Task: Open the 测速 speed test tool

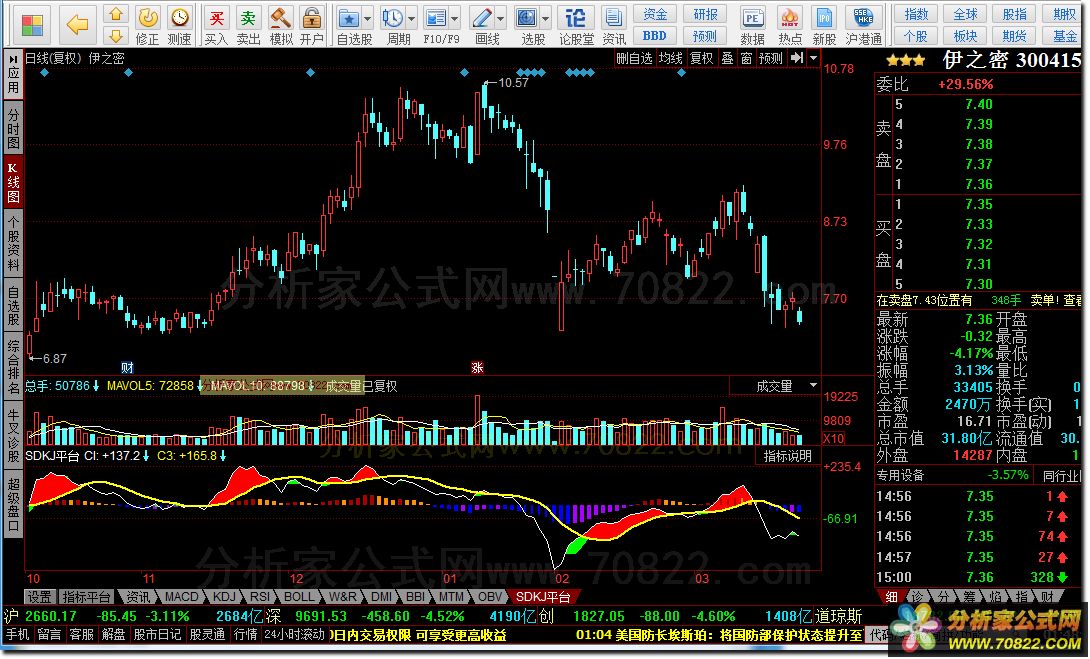Action: pyautogui.click(x=179, y=25)
